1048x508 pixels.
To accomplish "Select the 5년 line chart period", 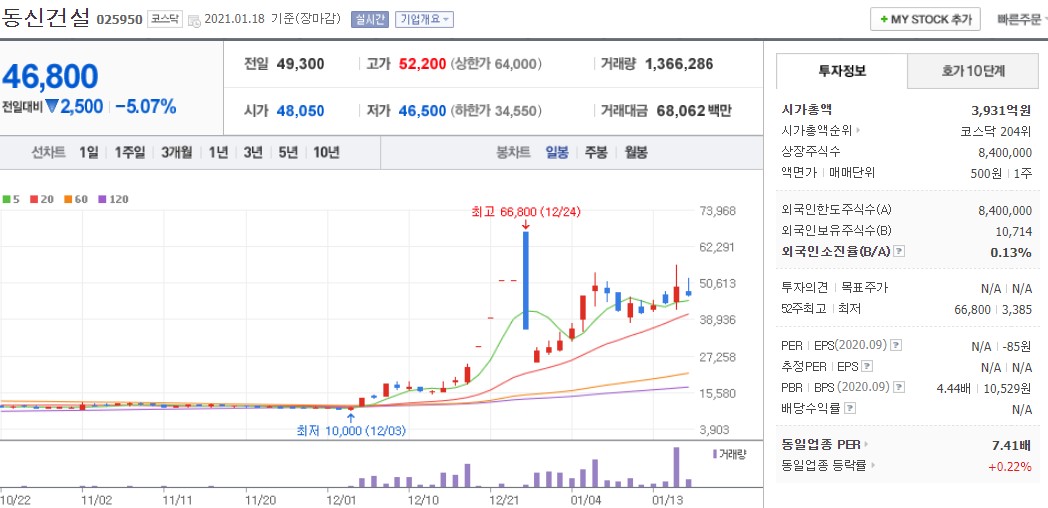I will (x=288, y=152).
